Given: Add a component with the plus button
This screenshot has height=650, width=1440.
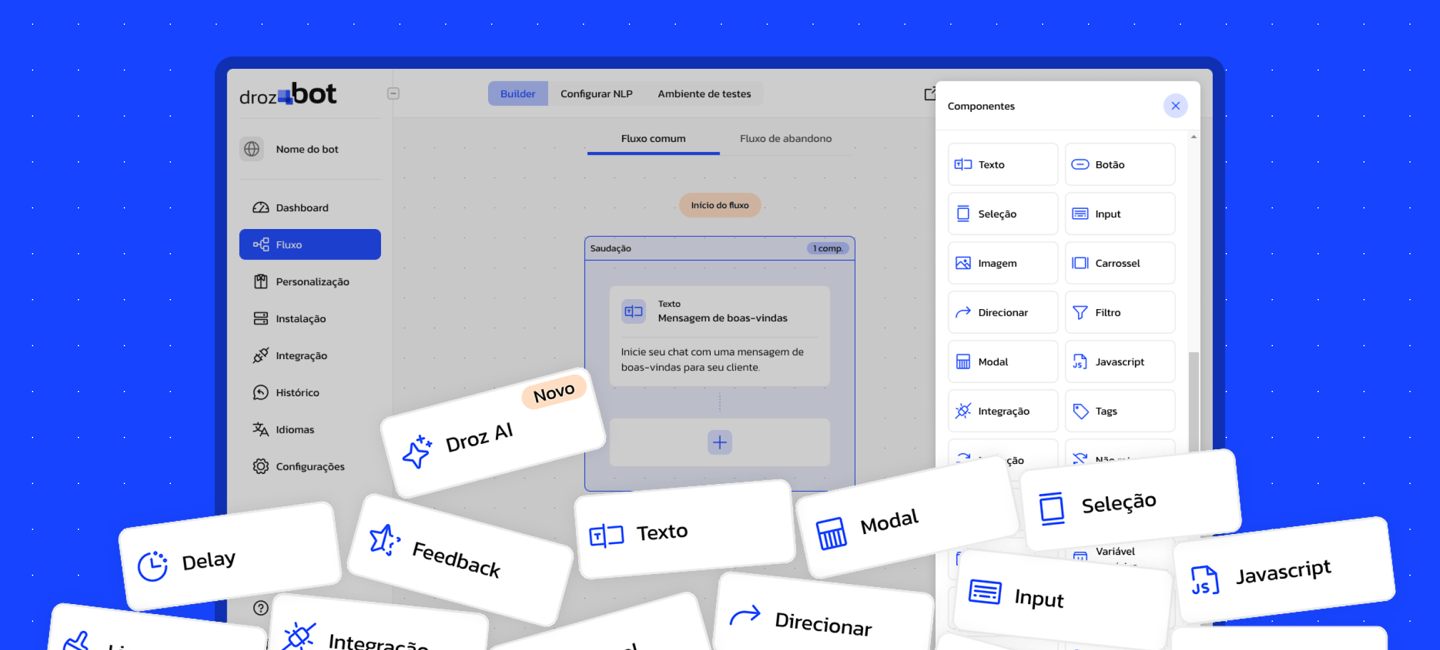Looking at the screenshot, I should tap(720, 442).
